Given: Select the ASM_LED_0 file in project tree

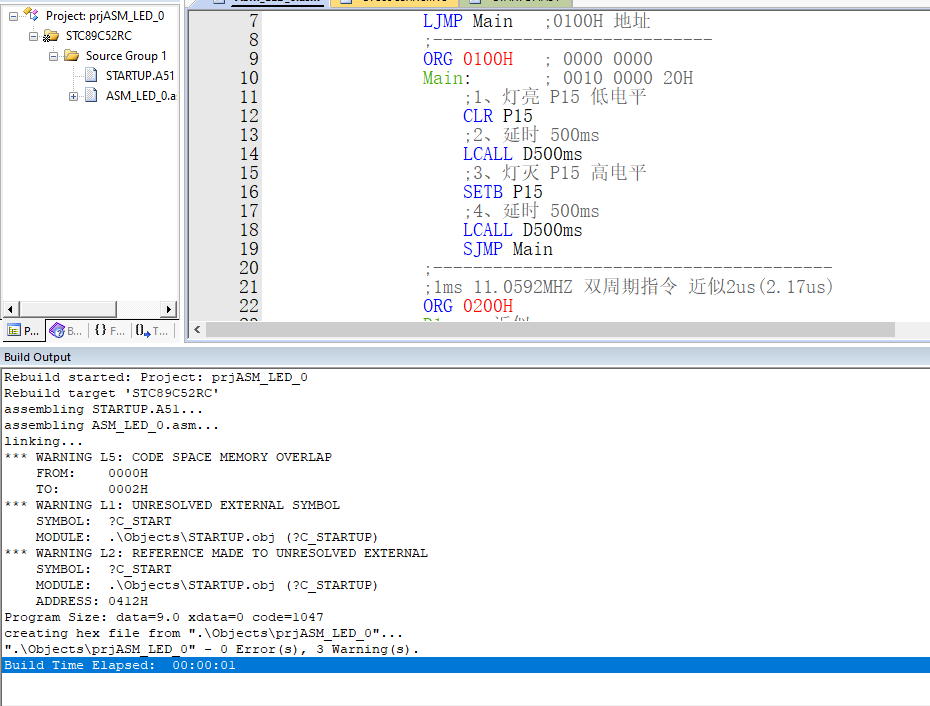Looking at the screenshot, I should tap(141, 96).
